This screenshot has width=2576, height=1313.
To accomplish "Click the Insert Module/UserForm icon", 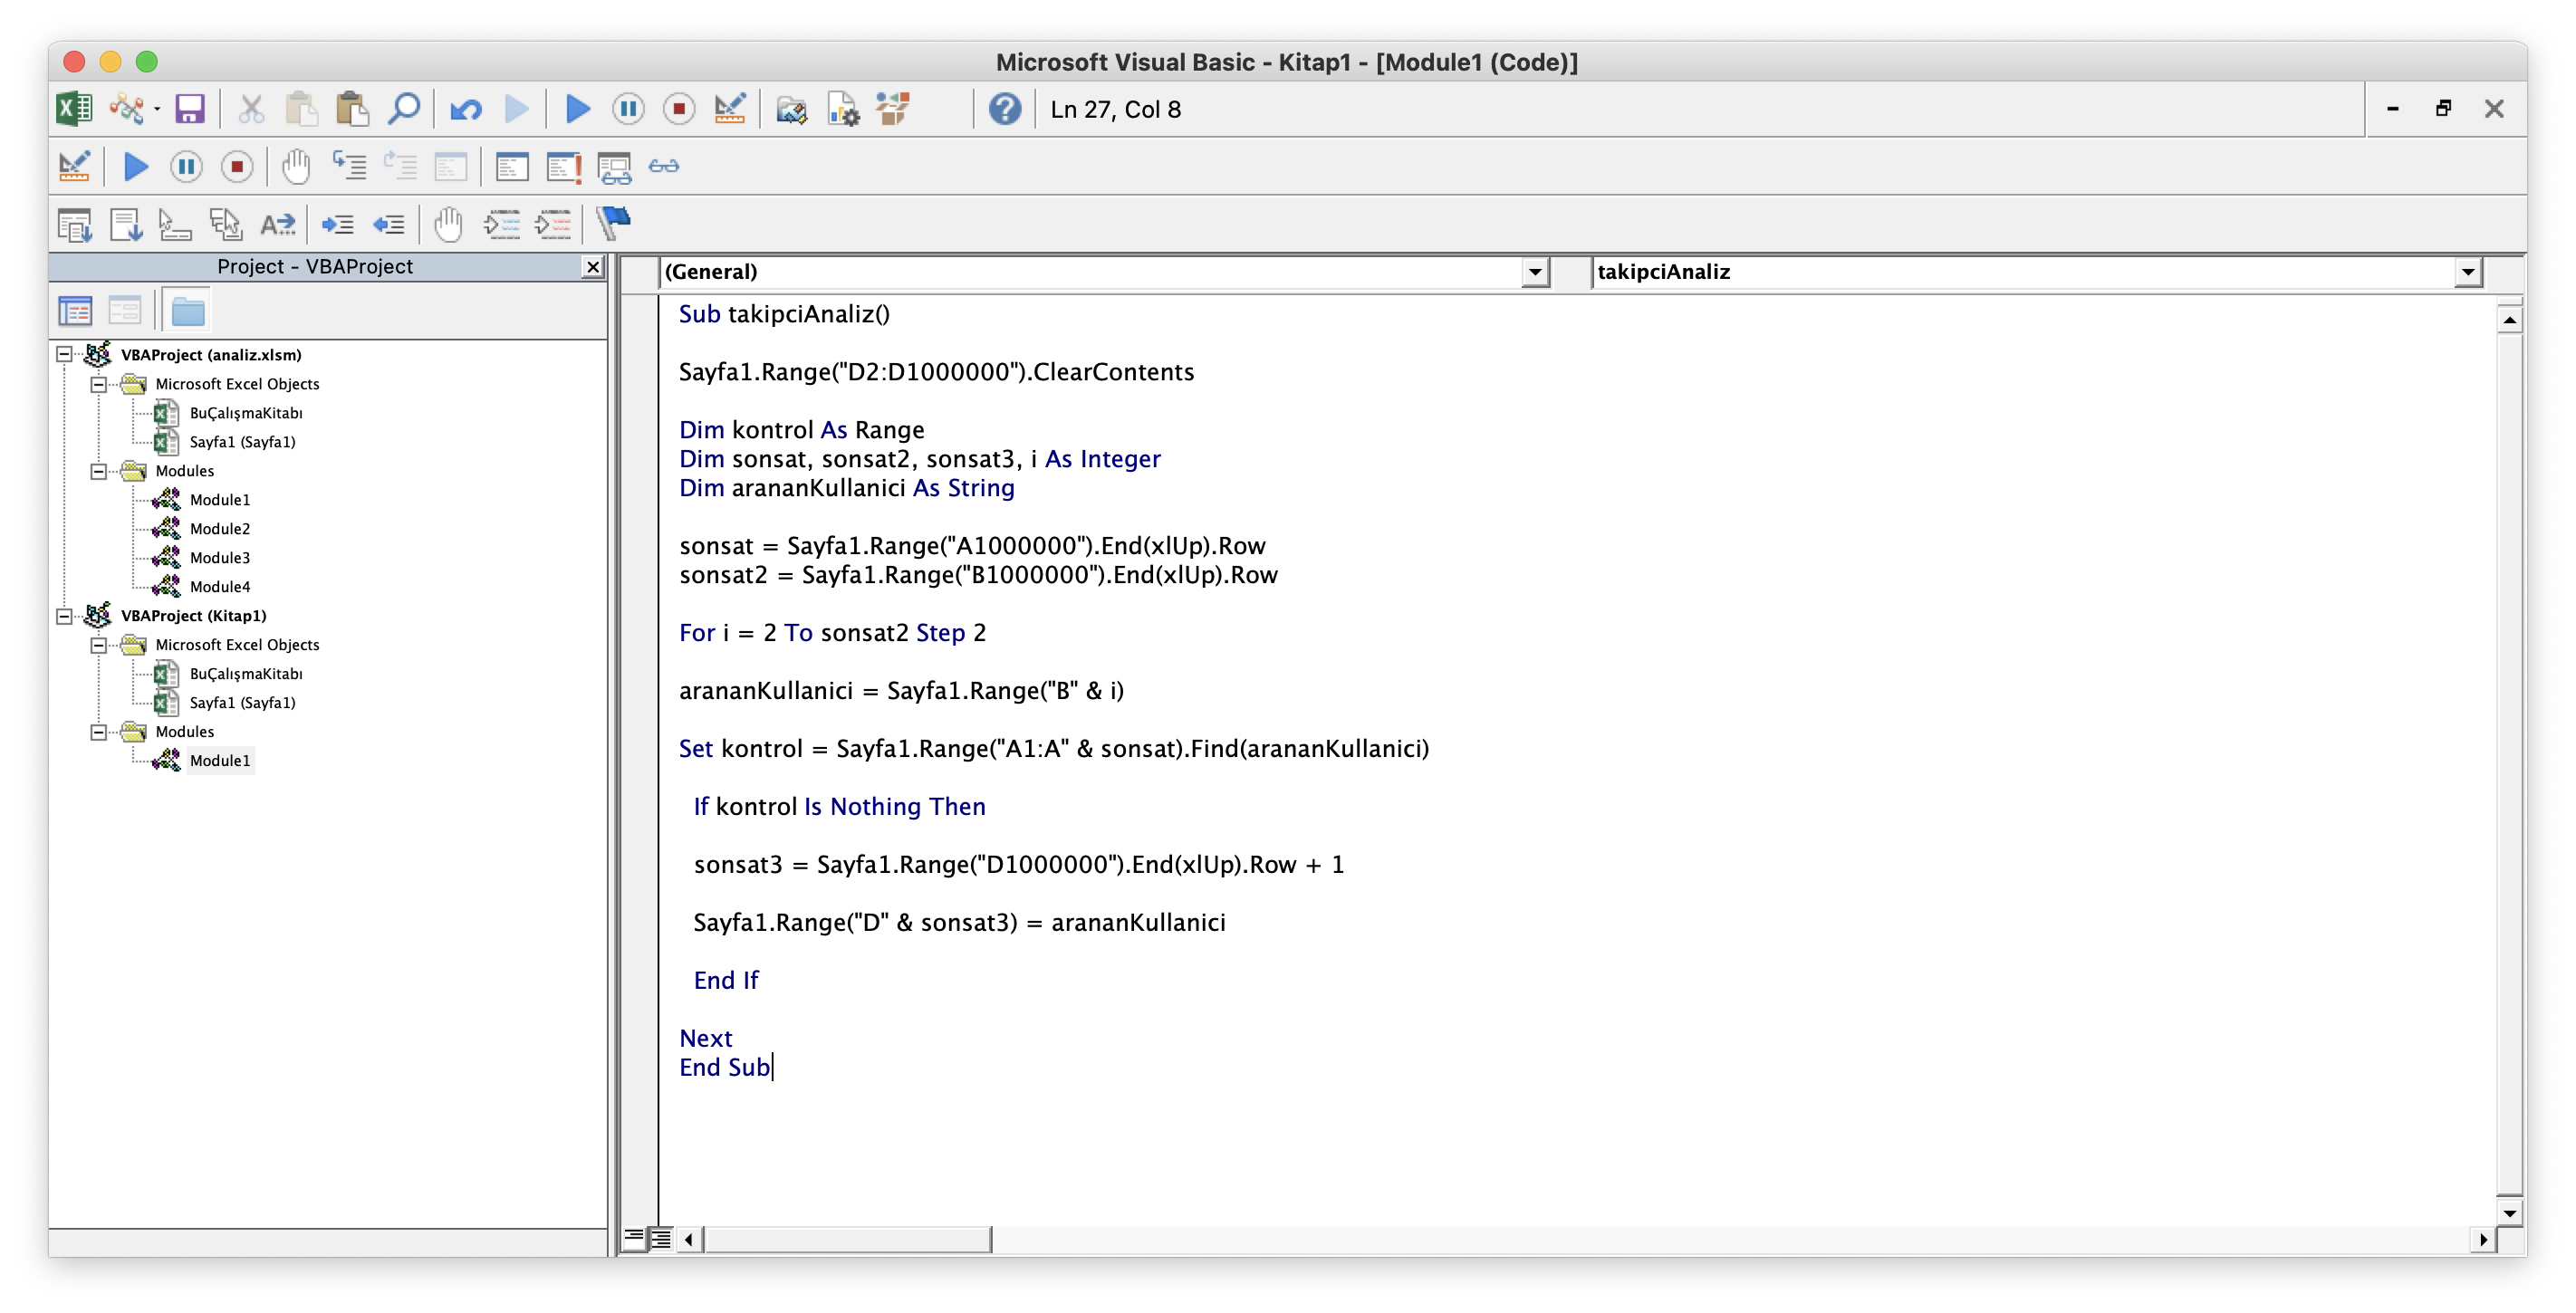I will point(127,109).
